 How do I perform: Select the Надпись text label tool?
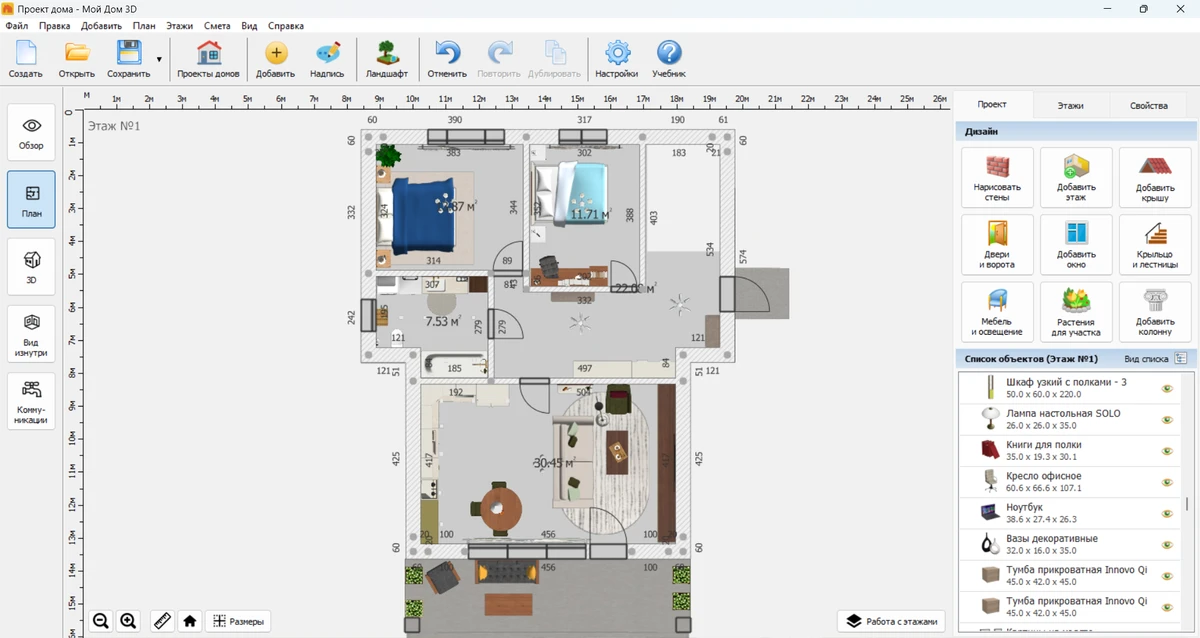(327, 59)
